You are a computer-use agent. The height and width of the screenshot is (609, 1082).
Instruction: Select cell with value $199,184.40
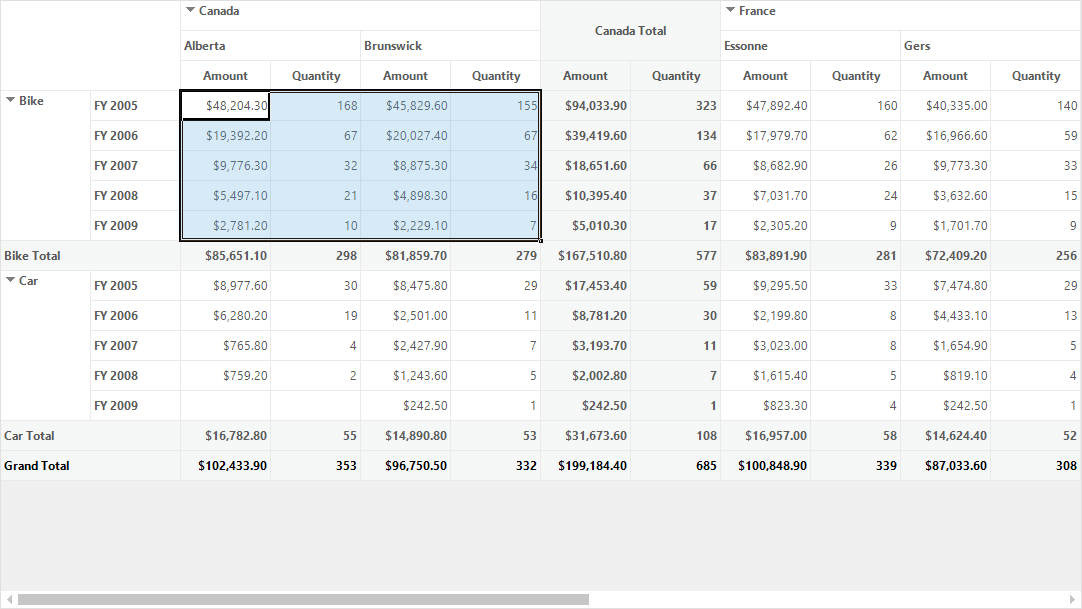(x=585, y=466)
